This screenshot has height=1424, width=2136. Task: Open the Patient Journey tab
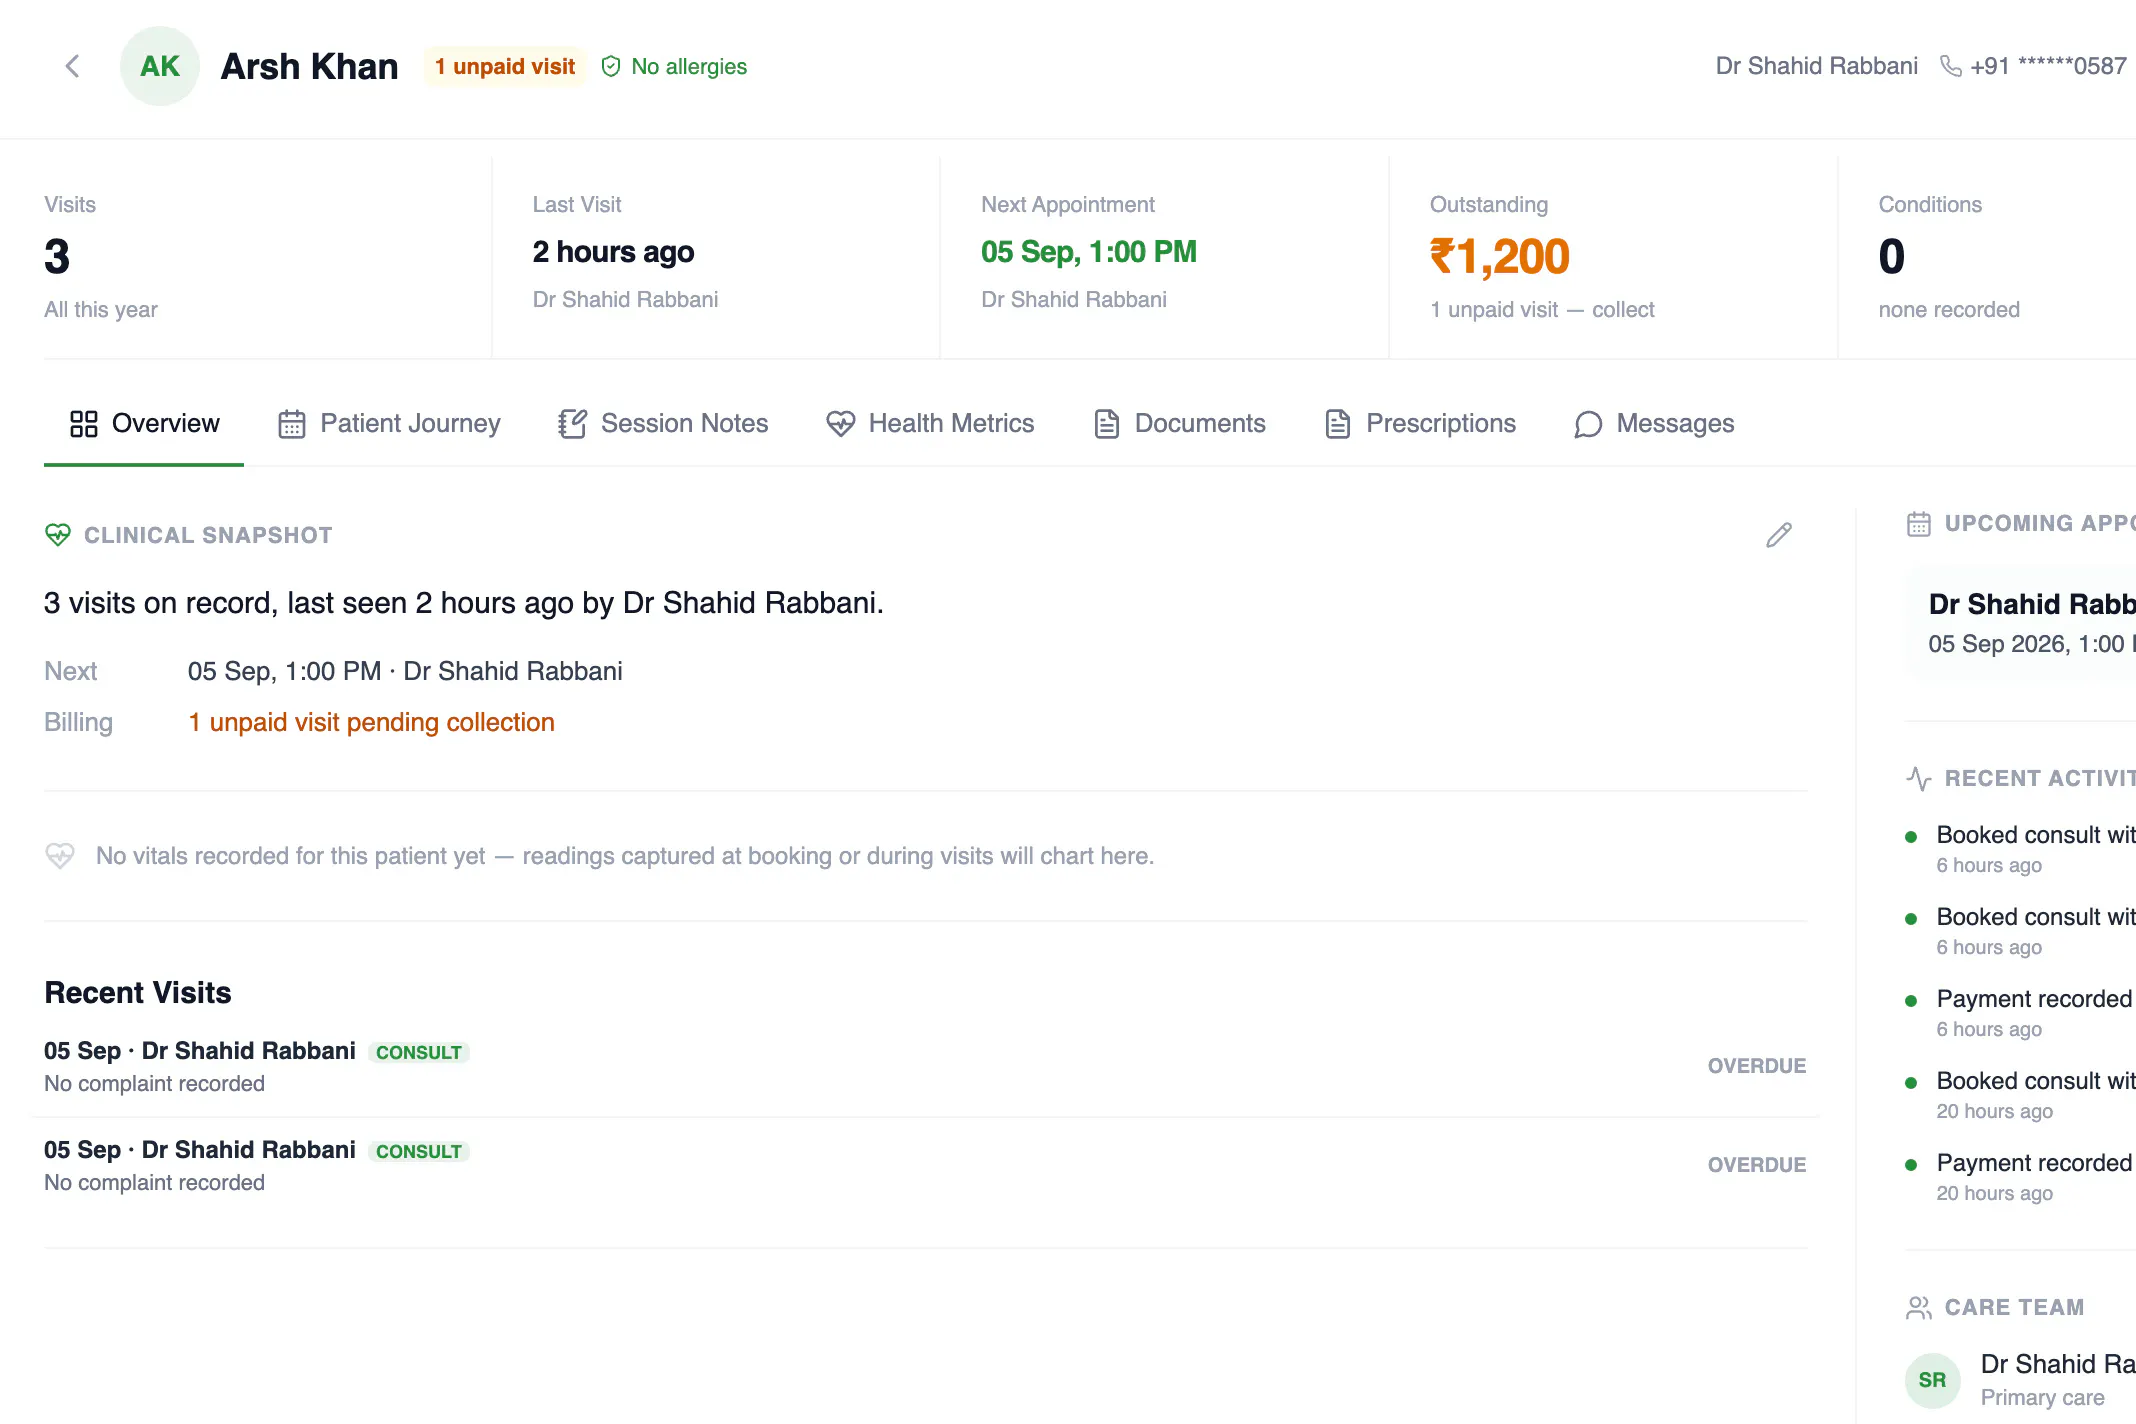(389, 424)
